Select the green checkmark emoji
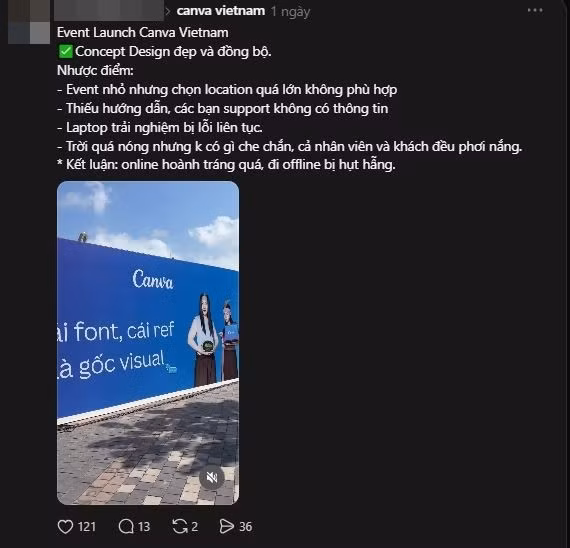The height and width of the screenshot is (548, 570). 65,52
